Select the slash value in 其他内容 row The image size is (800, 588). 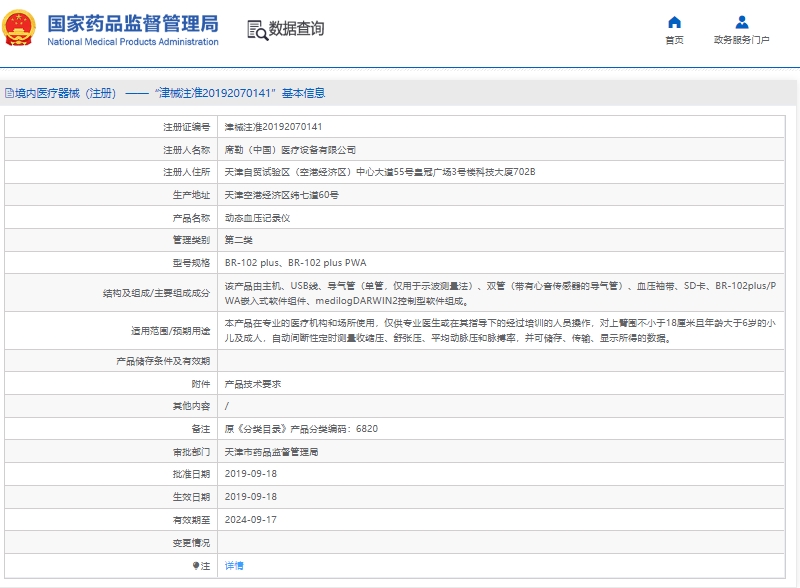227,406
